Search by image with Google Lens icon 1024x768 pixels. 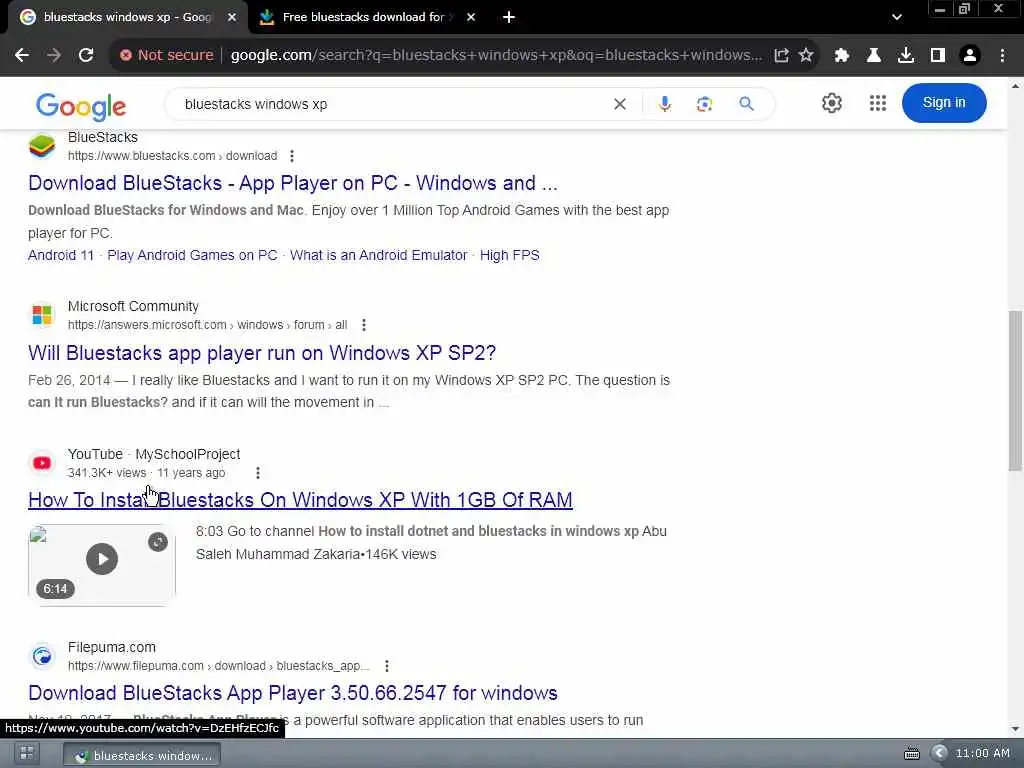point(705,104)
